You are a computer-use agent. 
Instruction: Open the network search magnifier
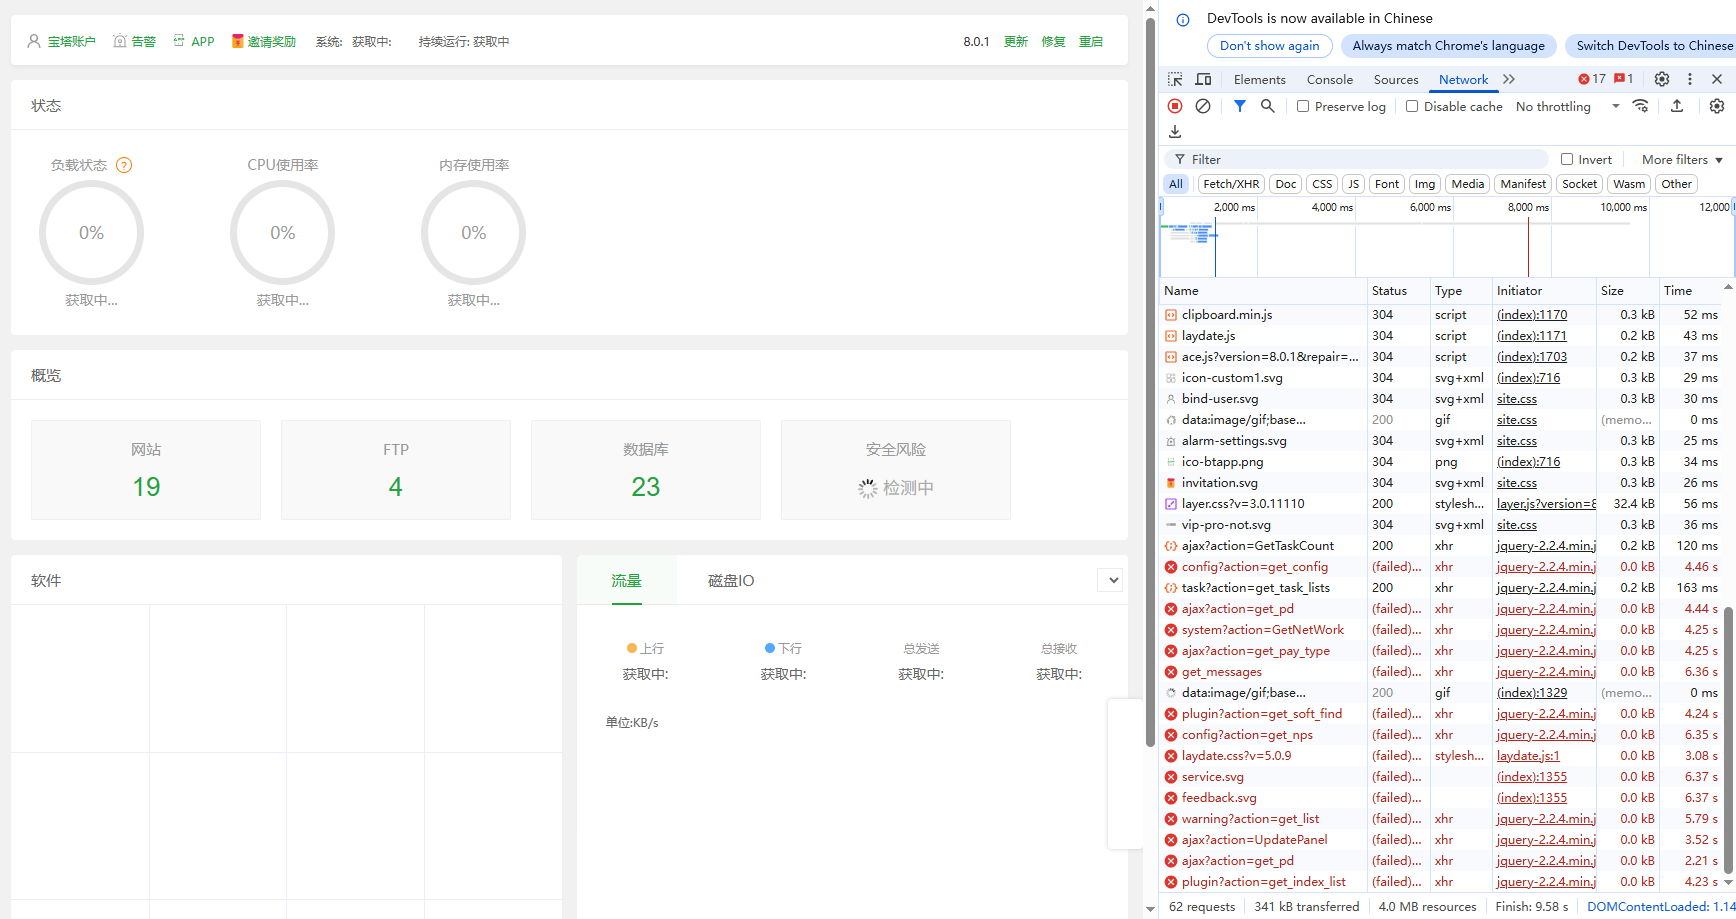(1267, 106)
